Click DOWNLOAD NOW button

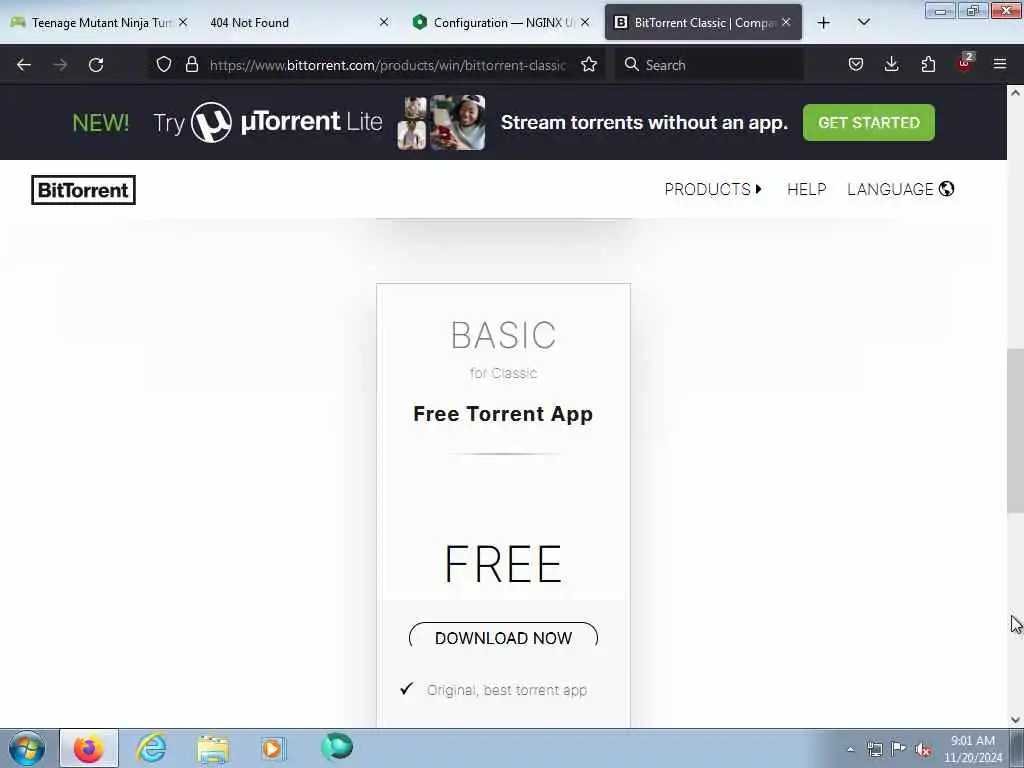[x=504, y=637]
